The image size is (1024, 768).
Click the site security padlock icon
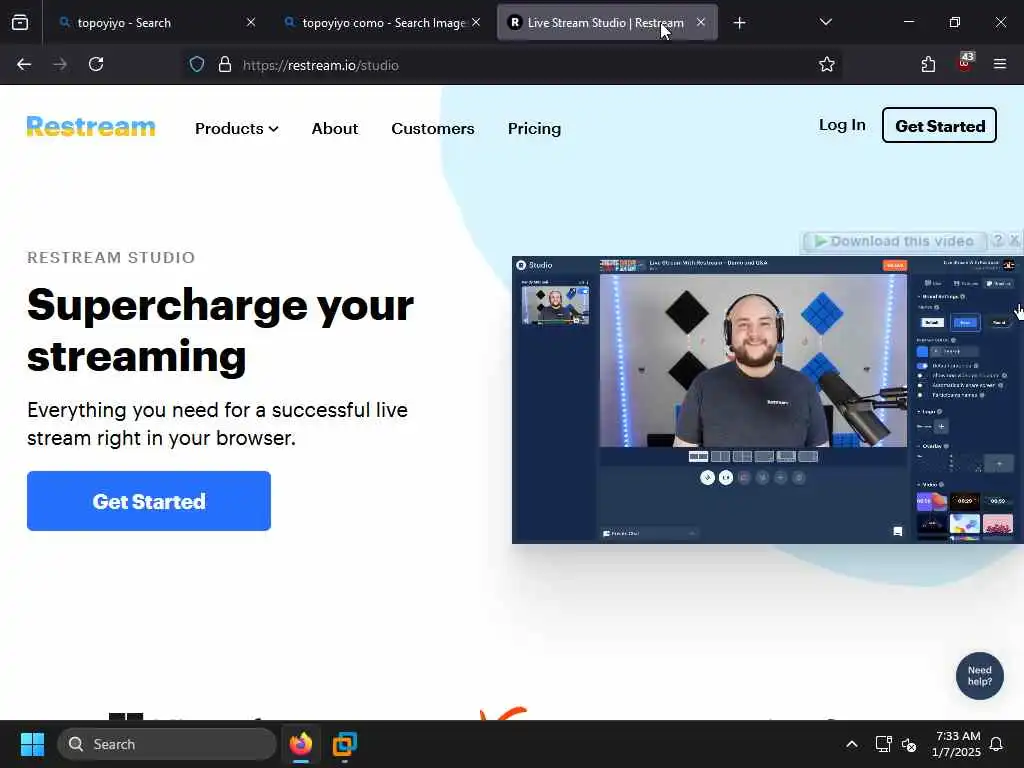(225, 65)
